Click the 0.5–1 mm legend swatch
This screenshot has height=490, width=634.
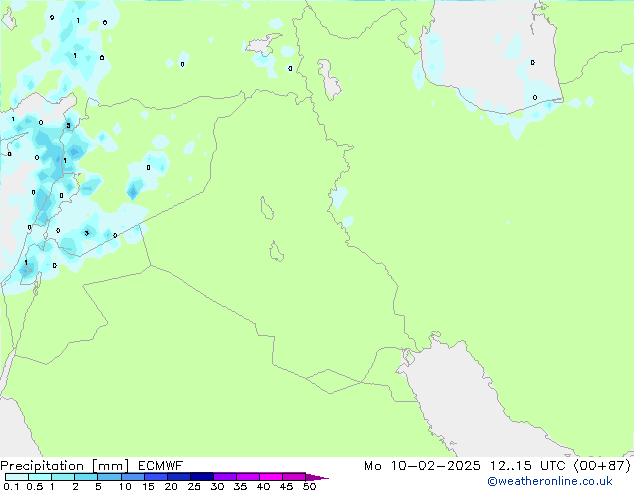[x=40, y=477]
